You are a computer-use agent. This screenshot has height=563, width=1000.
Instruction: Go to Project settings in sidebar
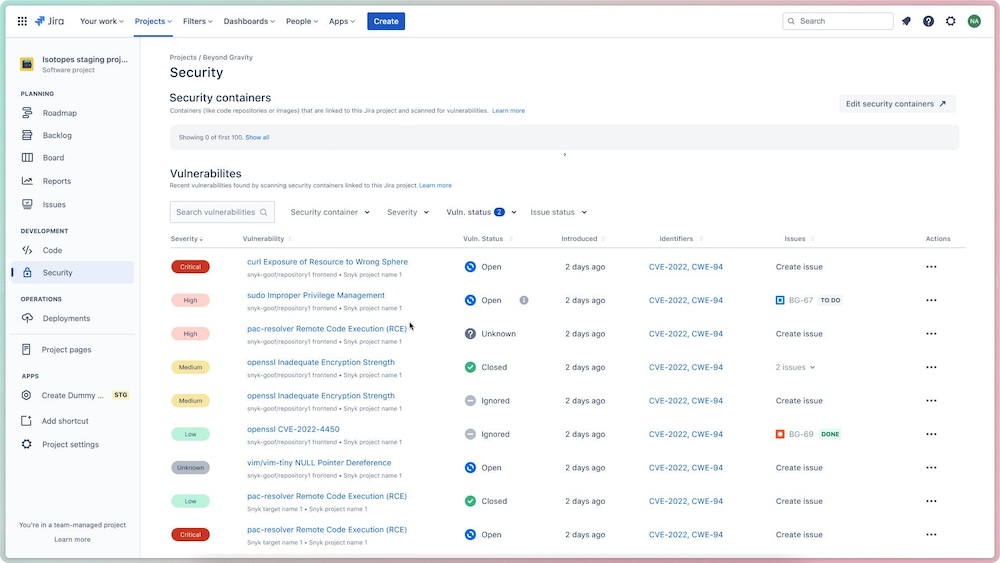click(x=70, y=444)
